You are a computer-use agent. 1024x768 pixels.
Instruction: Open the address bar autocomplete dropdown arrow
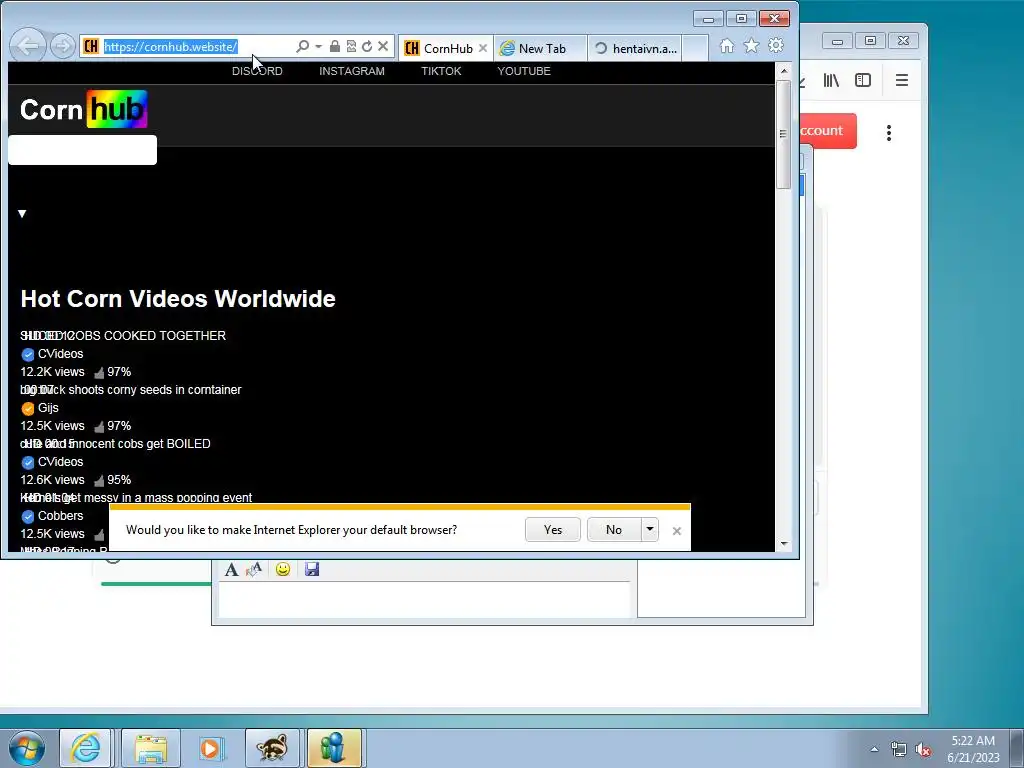coord(318,46)
